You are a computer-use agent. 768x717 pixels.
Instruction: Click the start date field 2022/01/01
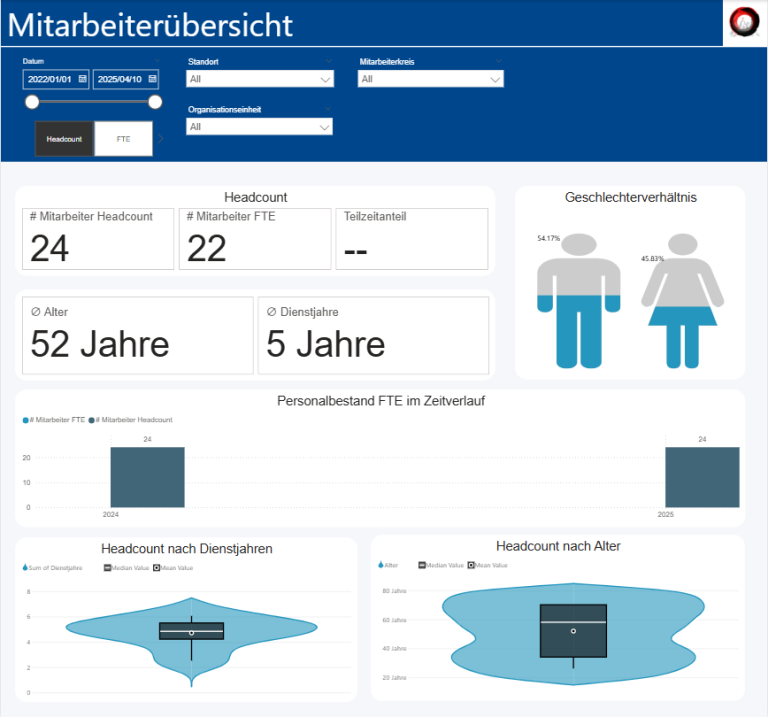point(51,79)
